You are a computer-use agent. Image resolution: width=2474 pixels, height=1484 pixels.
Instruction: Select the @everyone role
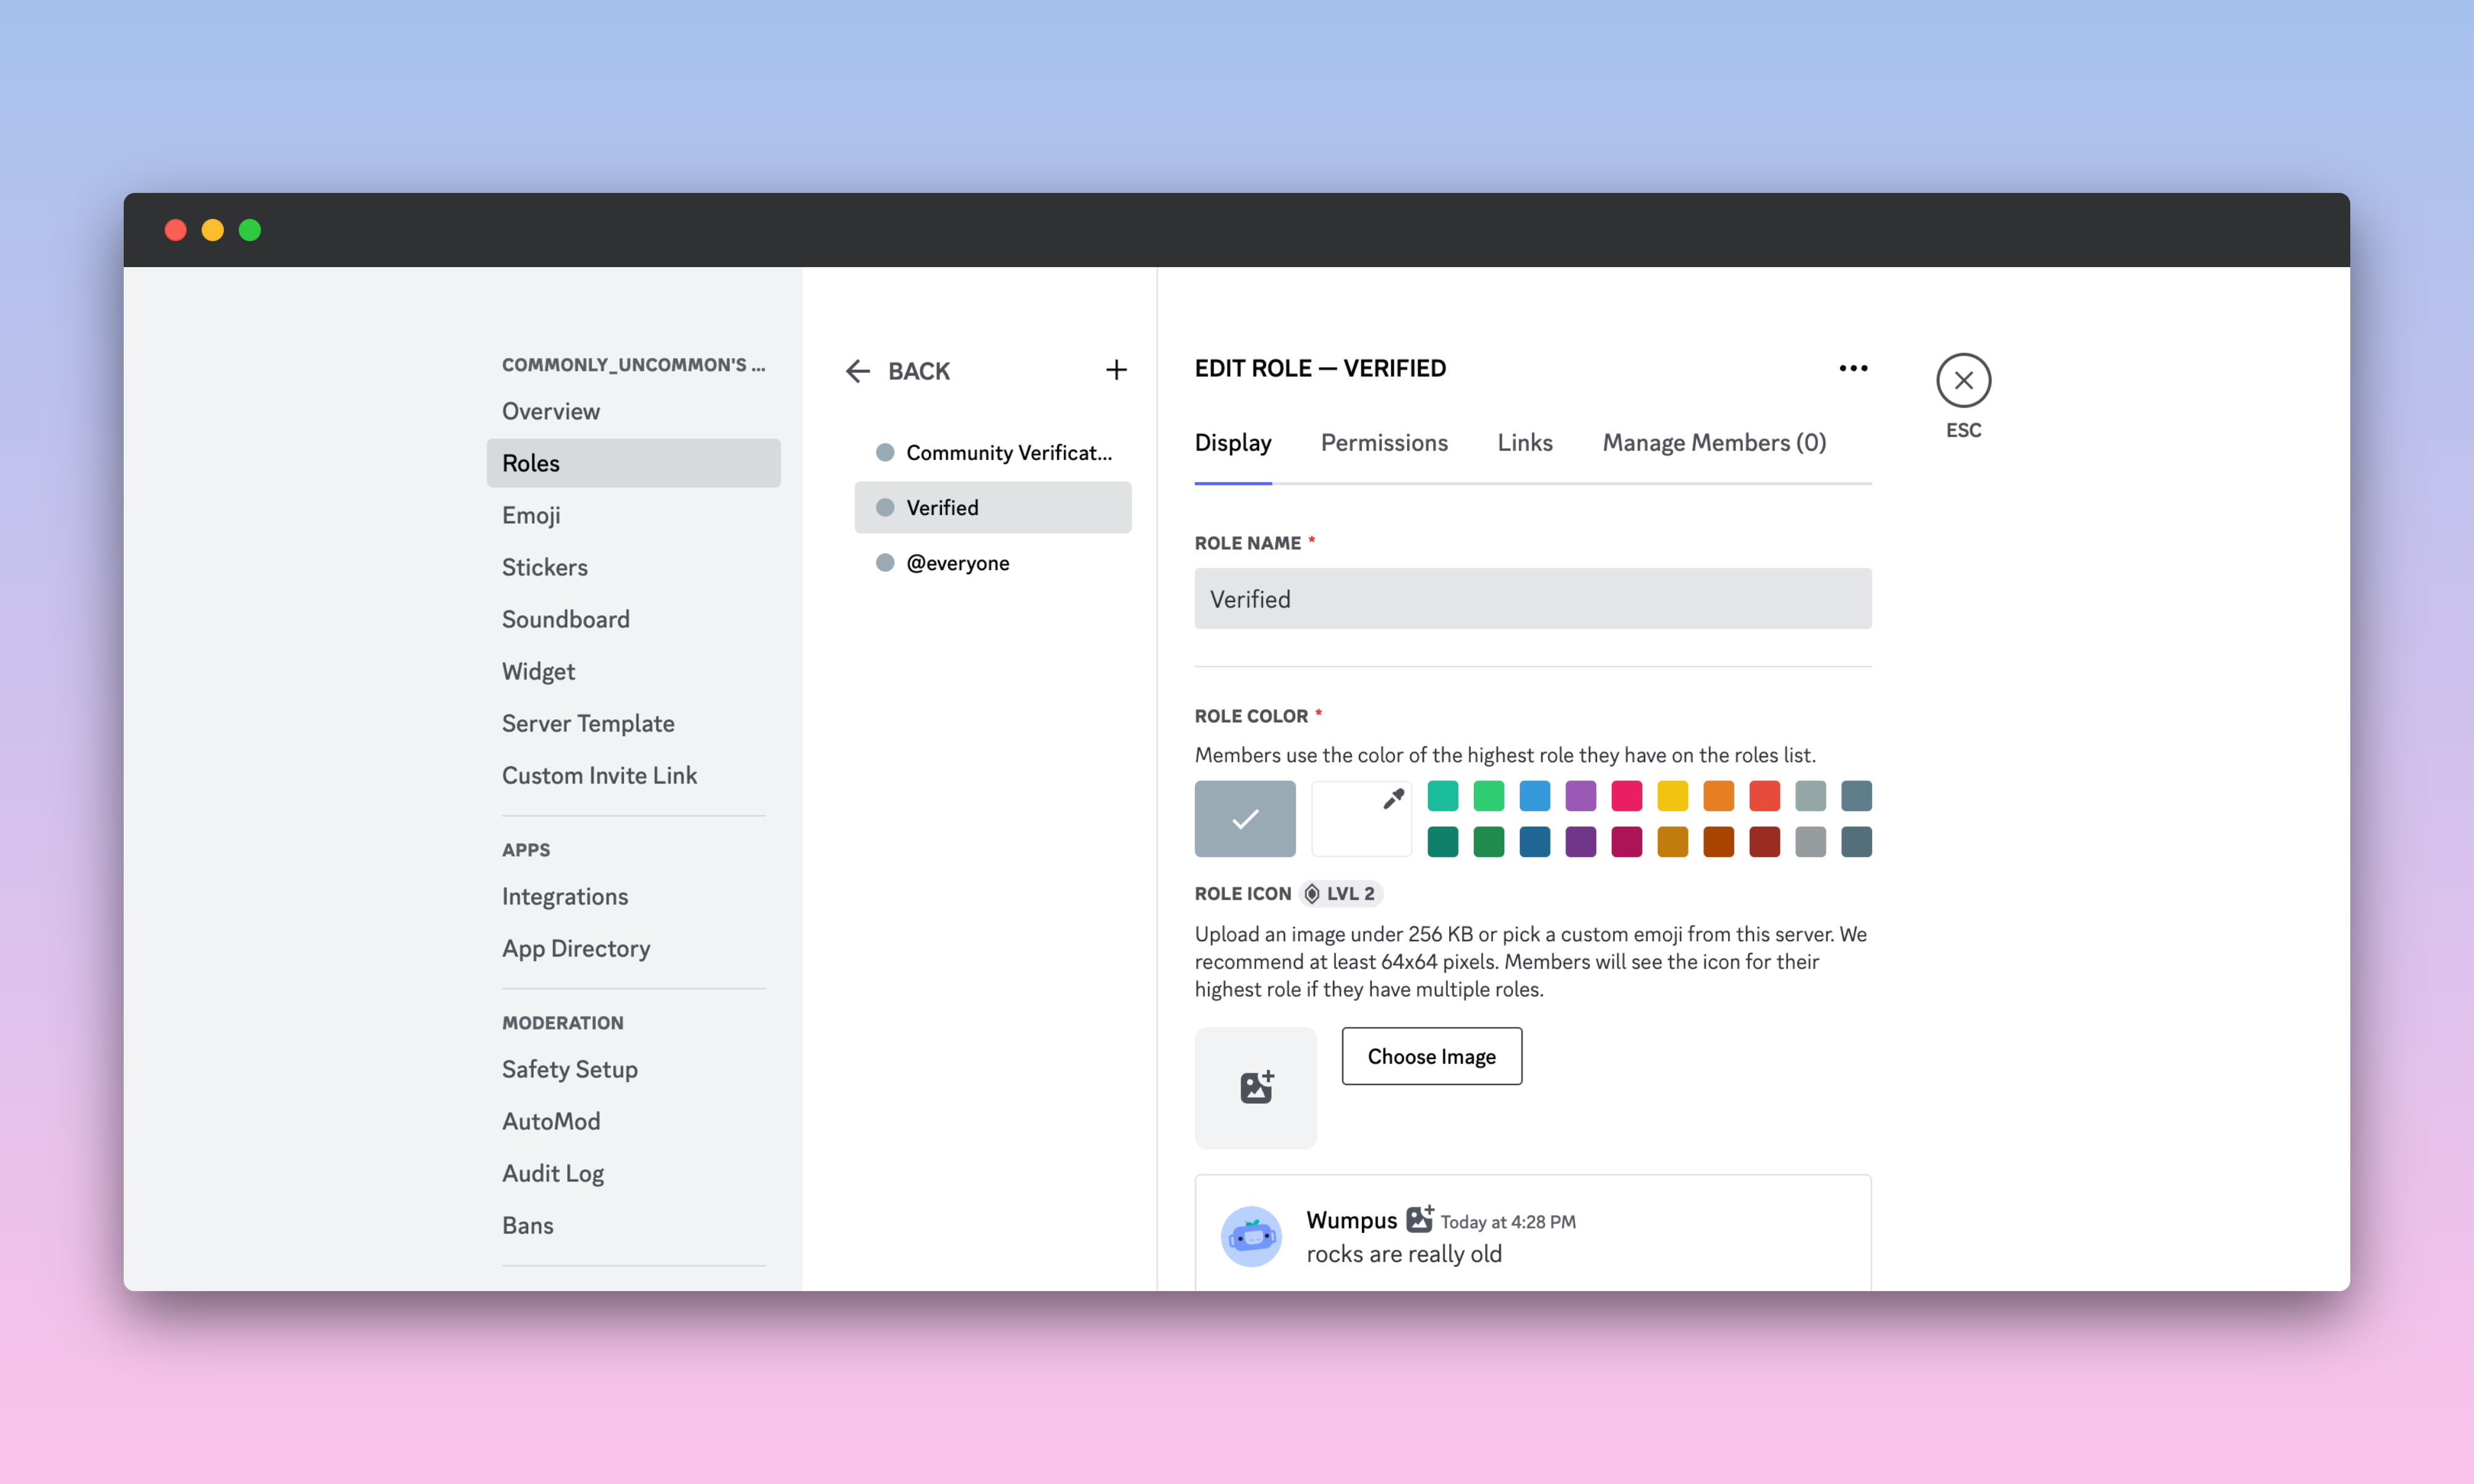(x=957, y=563)
